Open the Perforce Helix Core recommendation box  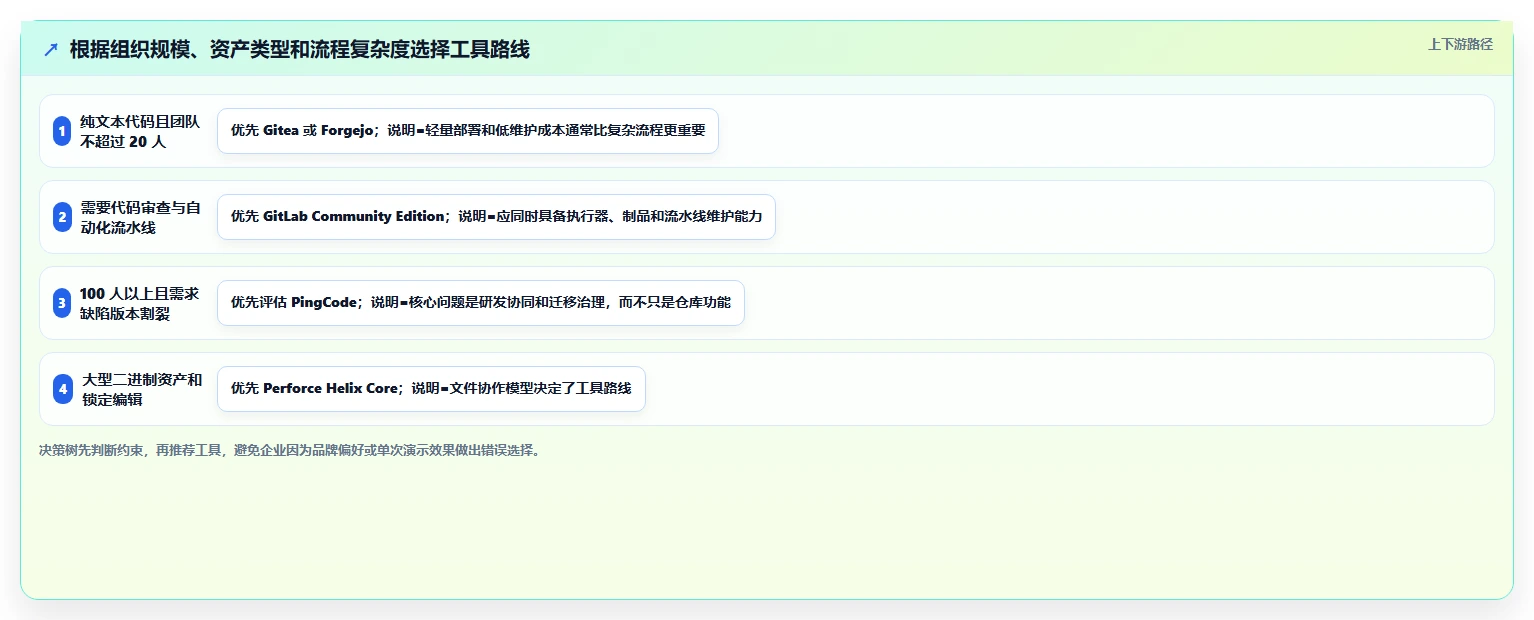tap(431, 389)
